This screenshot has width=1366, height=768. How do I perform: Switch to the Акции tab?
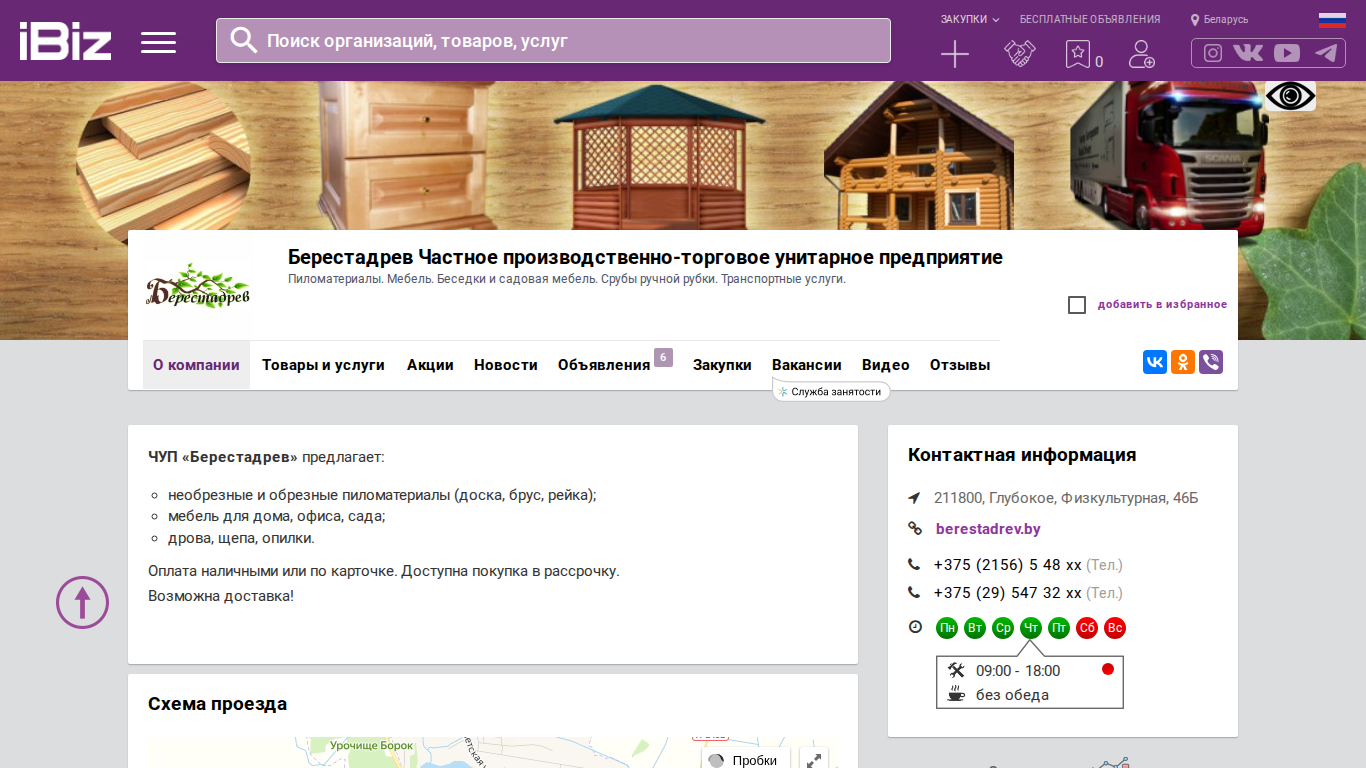pyautogui.click(x=430, y=365)
